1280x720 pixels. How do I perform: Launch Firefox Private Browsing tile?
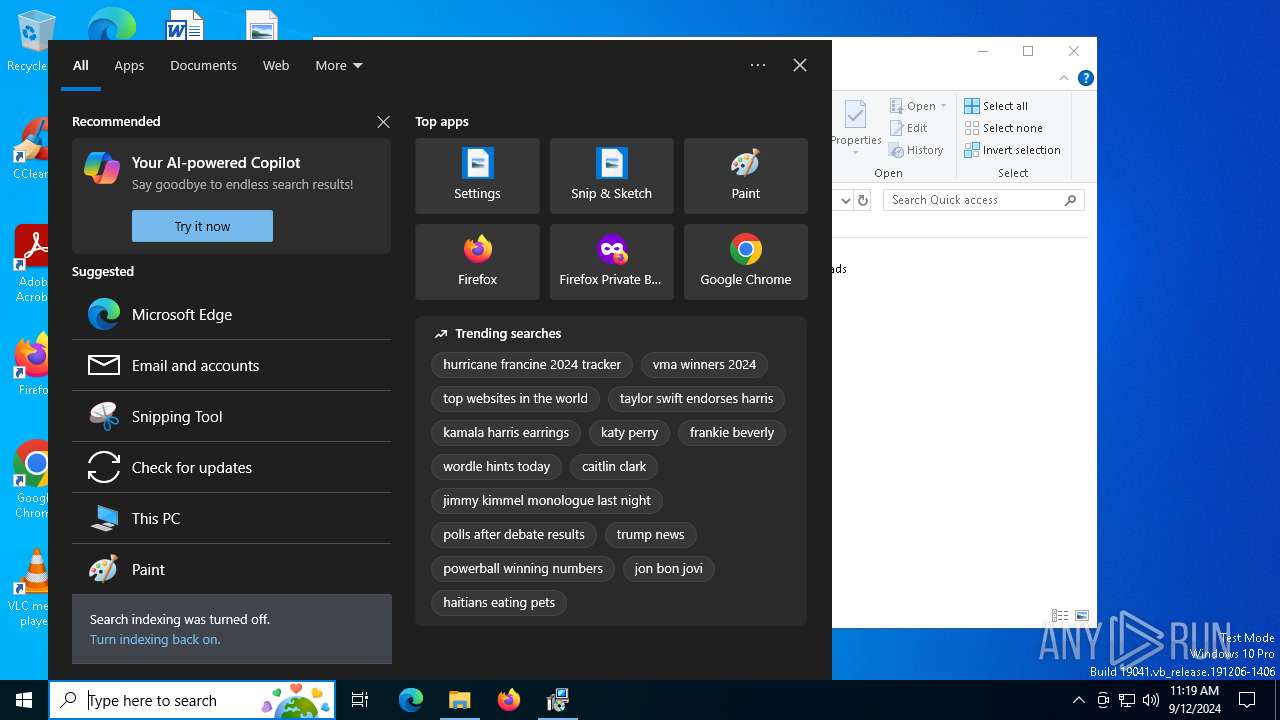coord(611,262)
